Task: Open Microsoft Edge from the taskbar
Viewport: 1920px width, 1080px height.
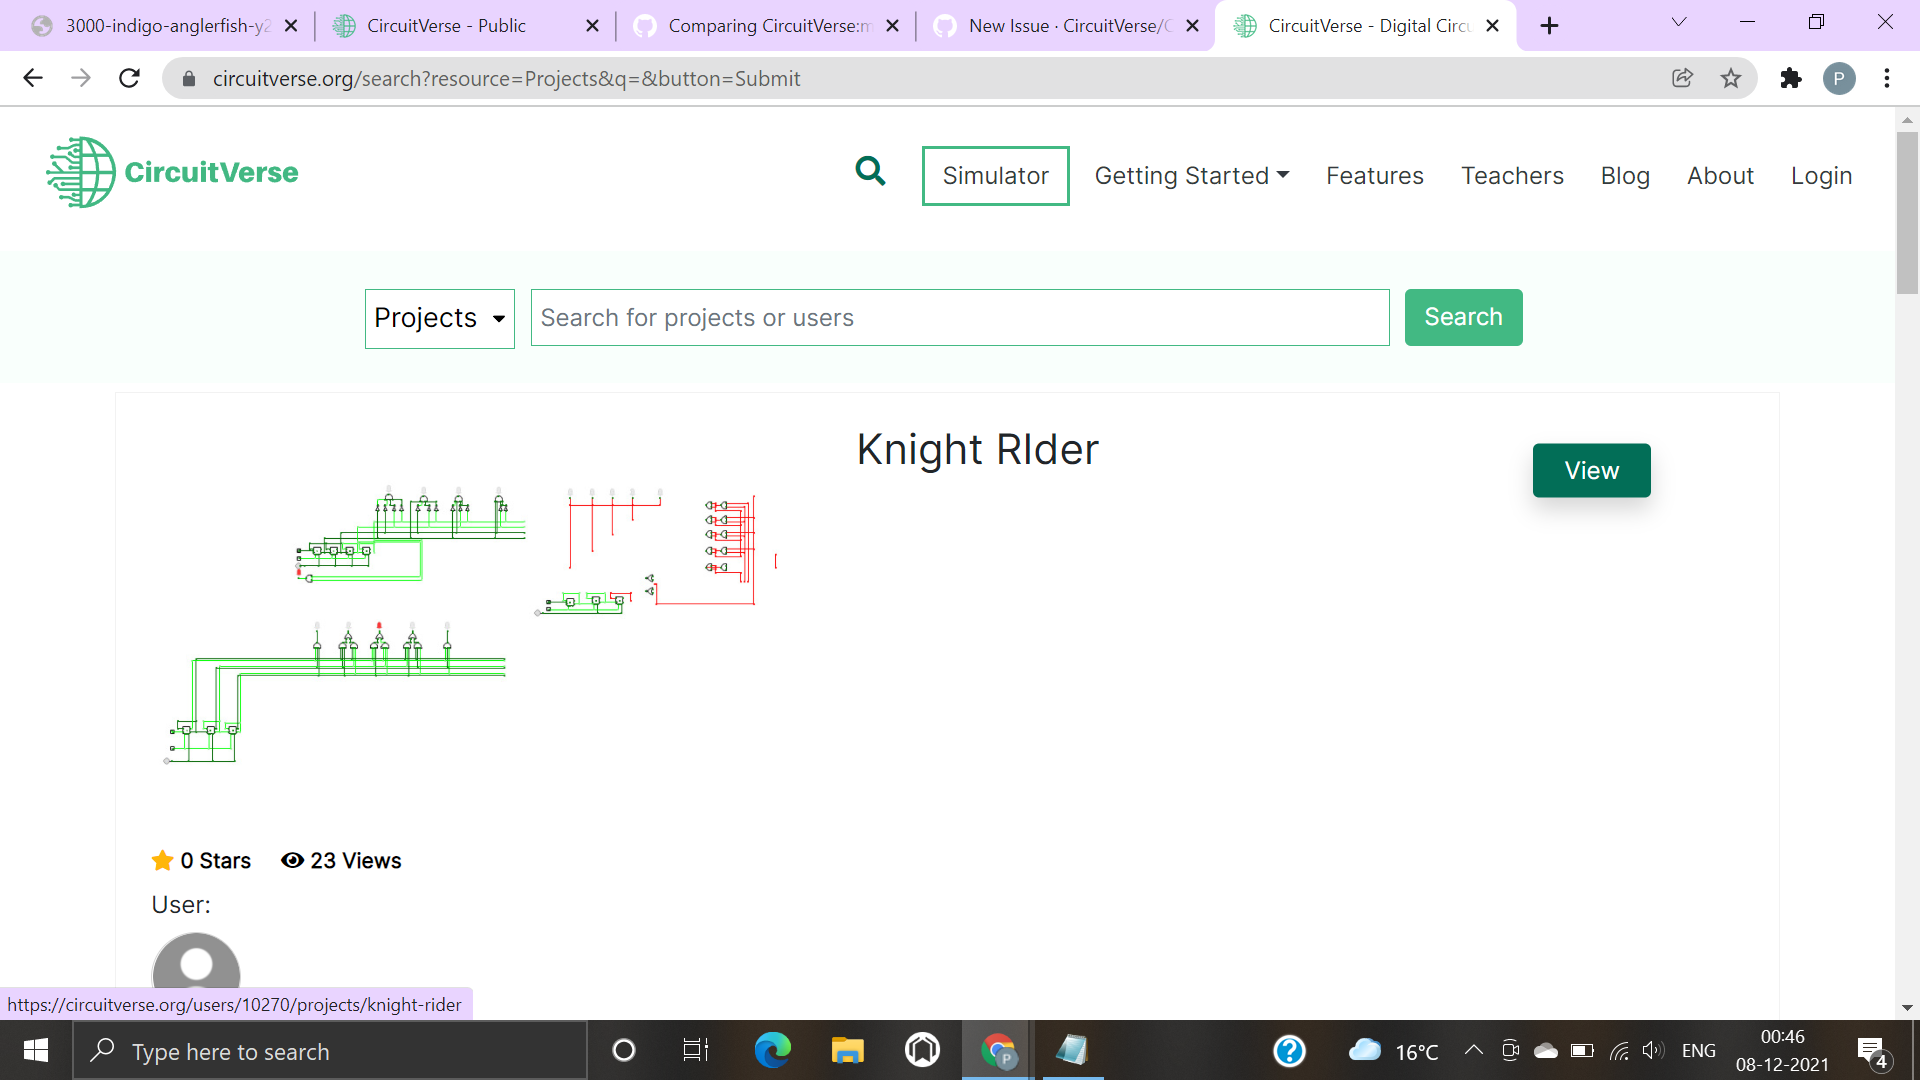Action: (x=772, y=1050)
